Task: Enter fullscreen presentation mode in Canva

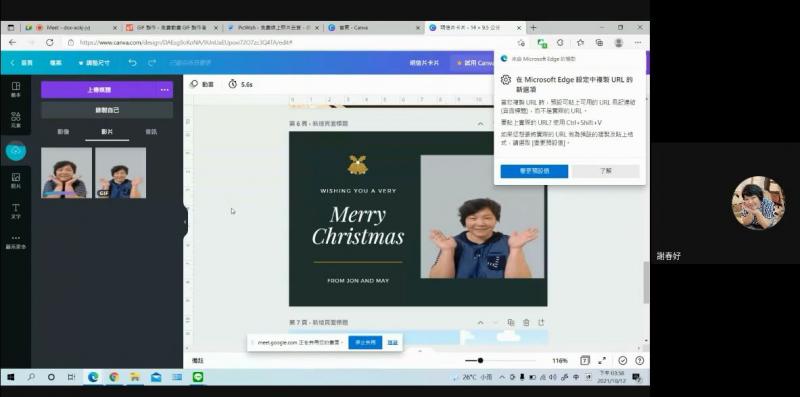Action: pos(603,360)
